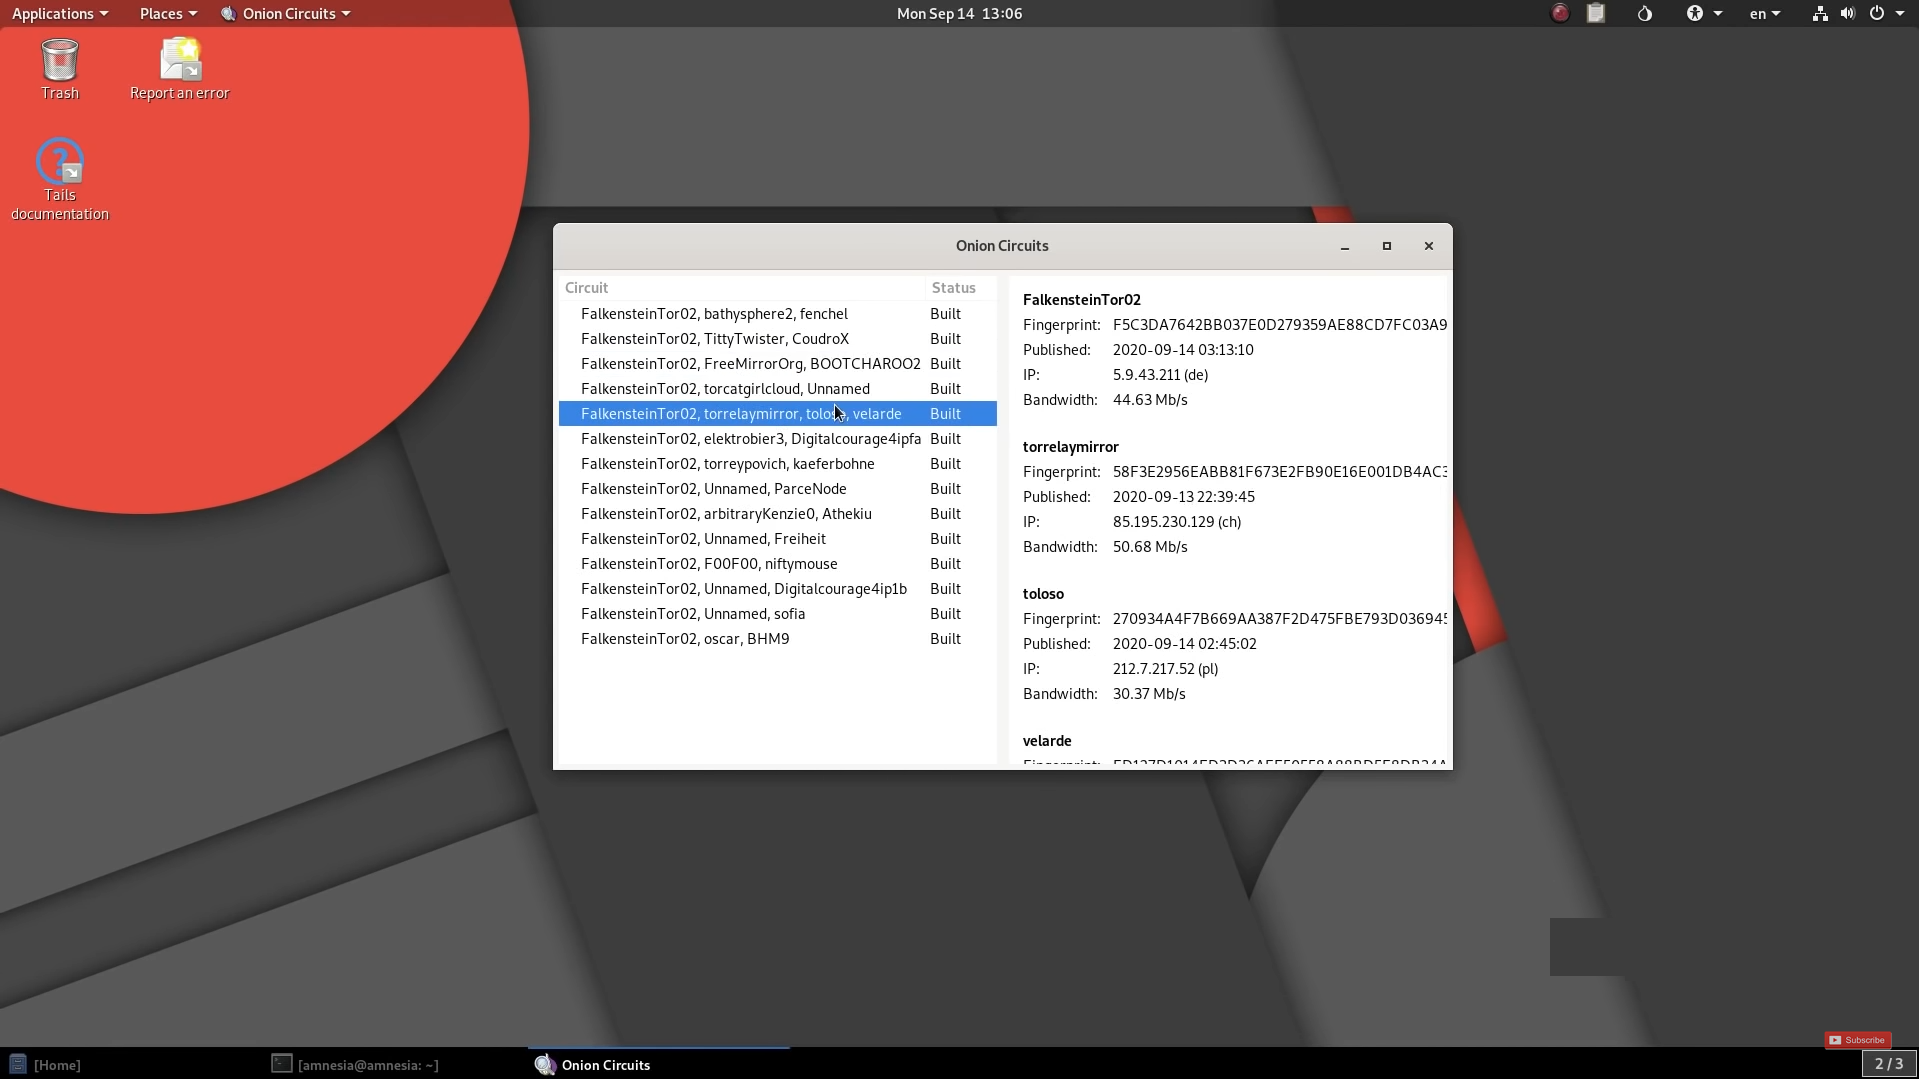Open the accessibility menu icon
1919x1079 pixels.
(1704, 13)
